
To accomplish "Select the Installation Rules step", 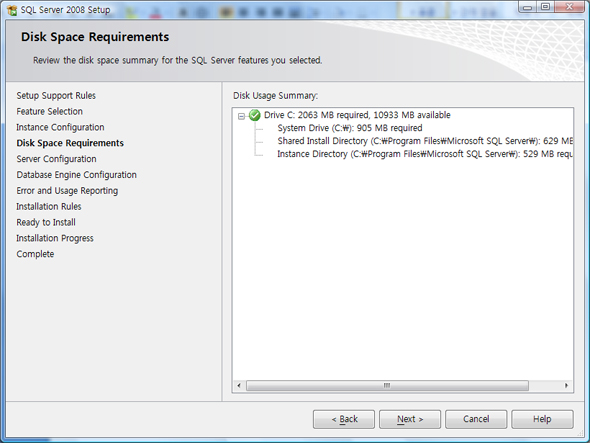I will point(49,207).
